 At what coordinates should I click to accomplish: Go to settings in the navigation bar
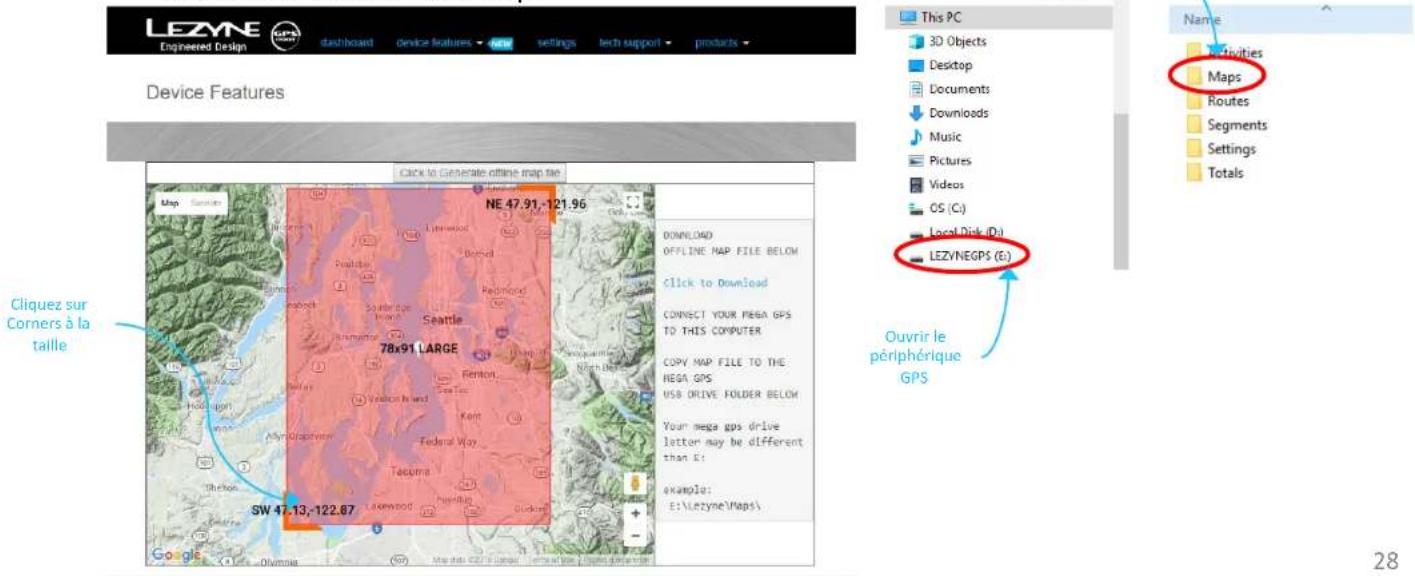click(556, 43)
